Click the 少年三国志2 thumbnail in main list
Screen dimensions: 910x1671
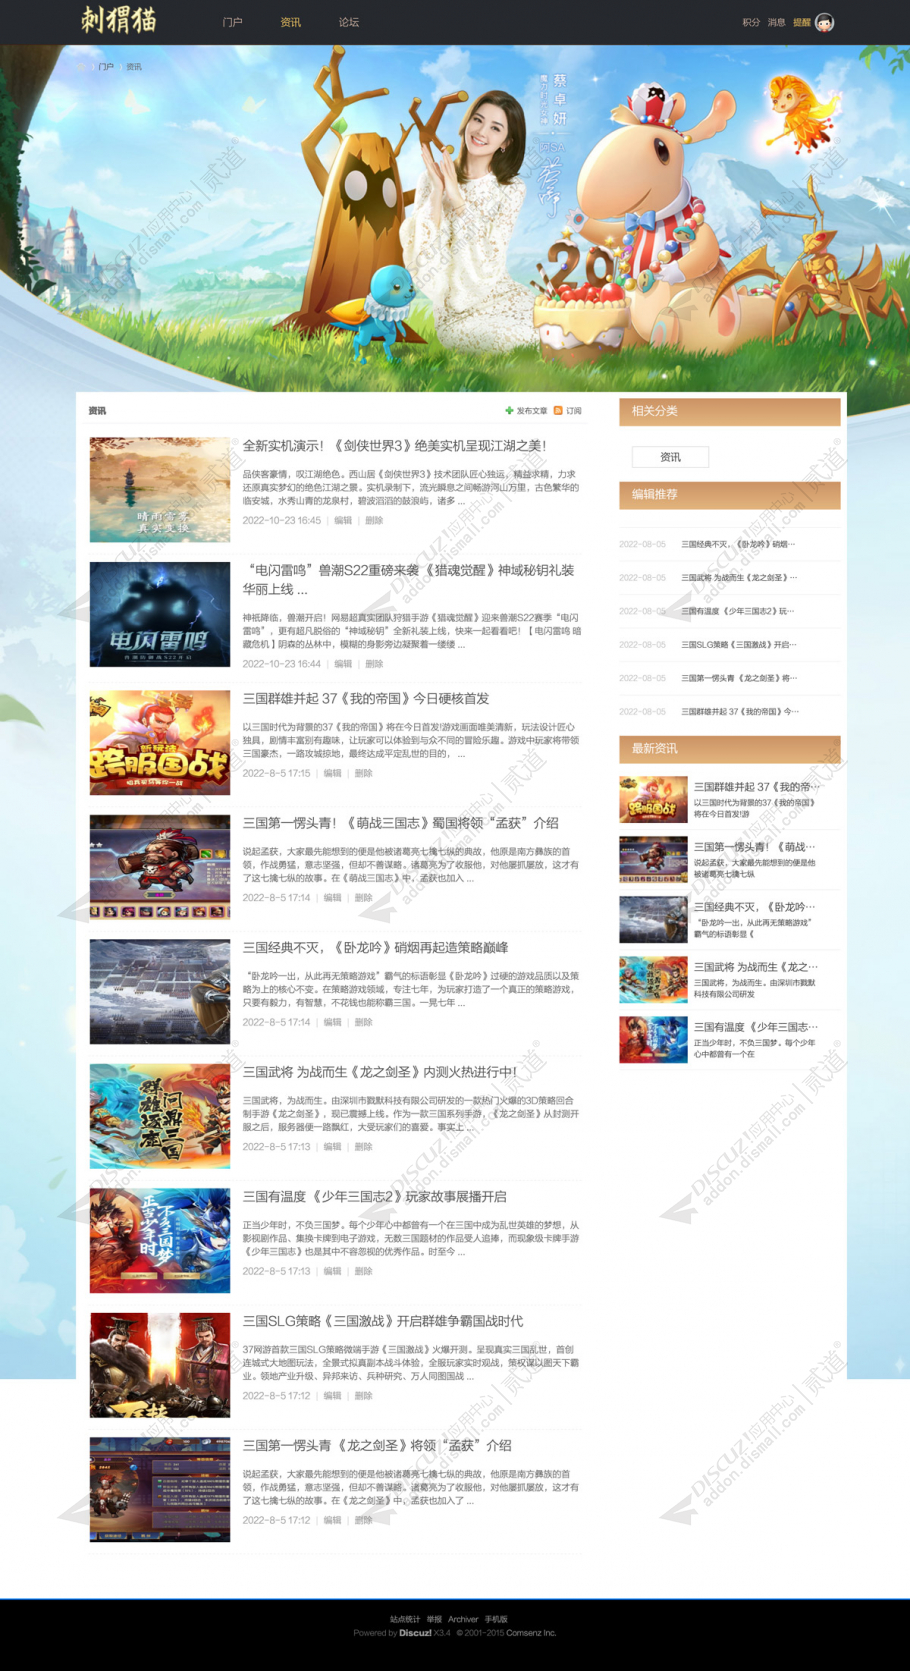point(160,1241)
